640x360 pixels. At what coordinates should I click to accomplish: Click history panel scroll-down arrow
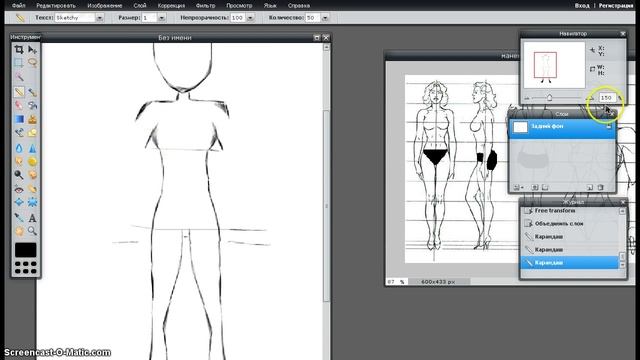pos(622,265)
